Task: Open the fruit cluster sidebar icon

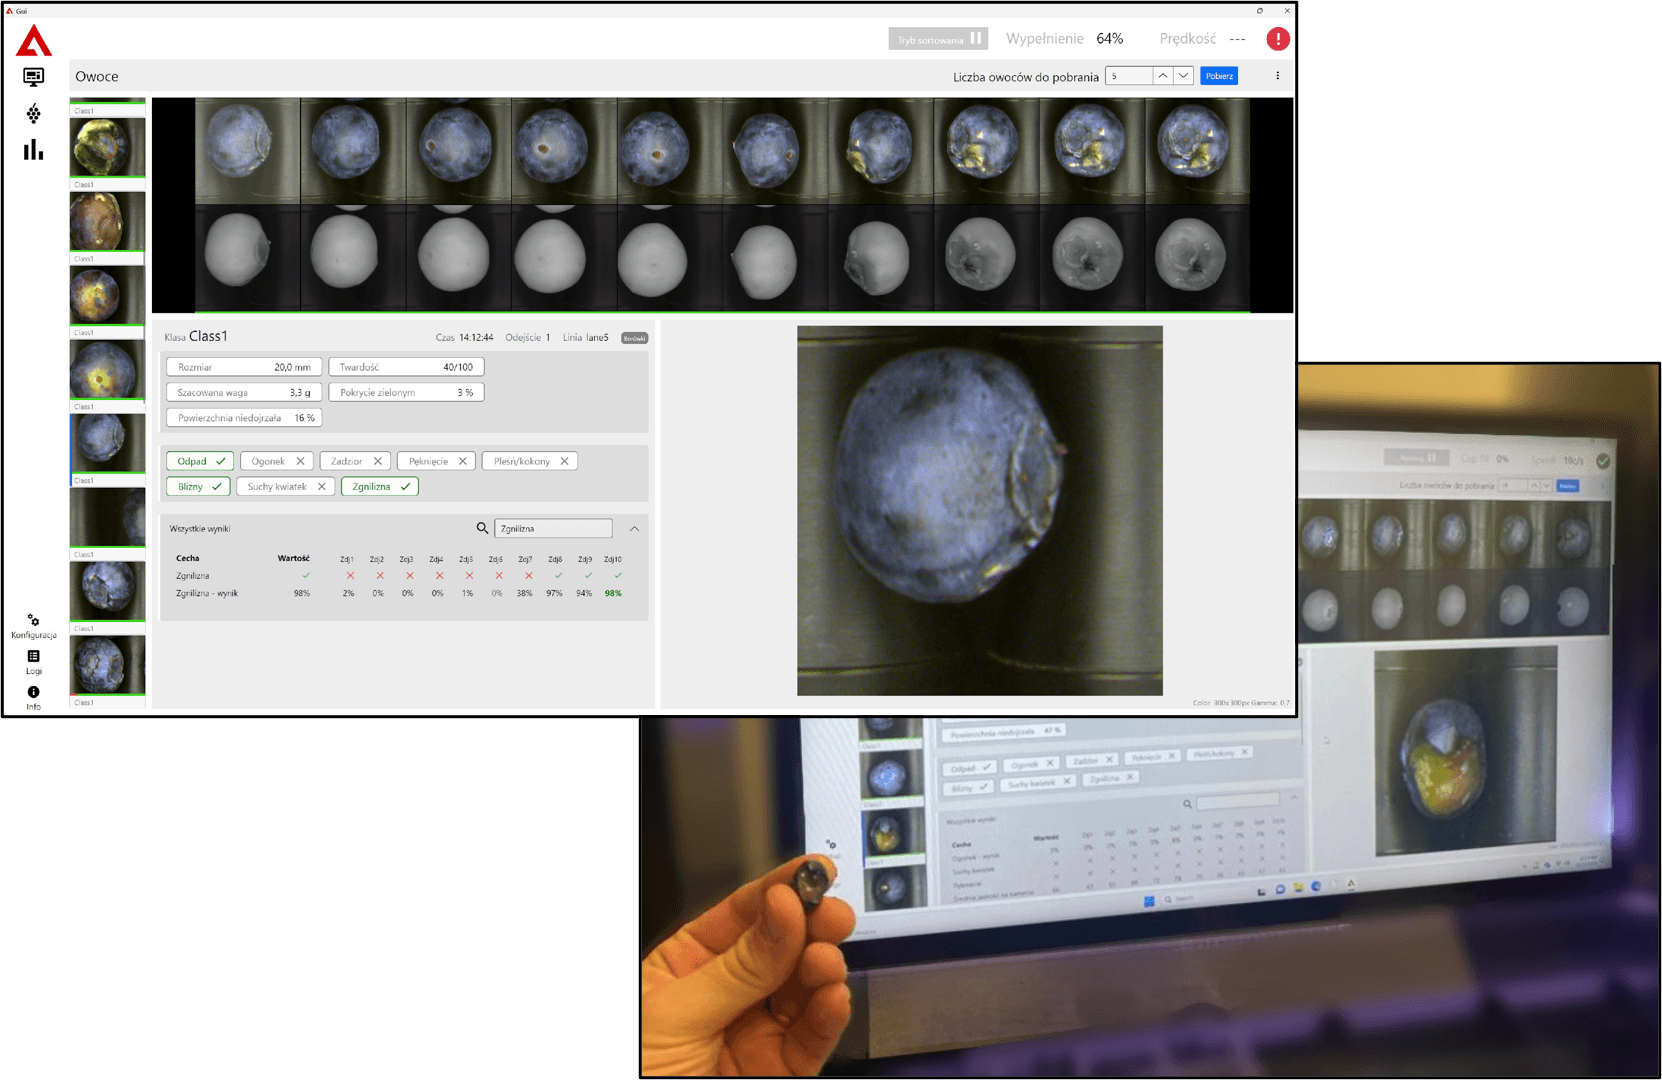Action: (x=33, y=113)
